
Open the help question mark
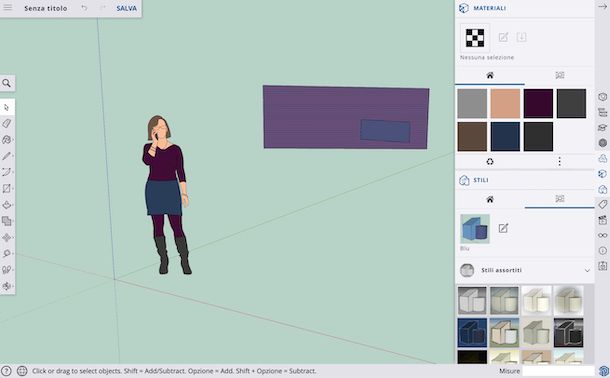point(6,371)
